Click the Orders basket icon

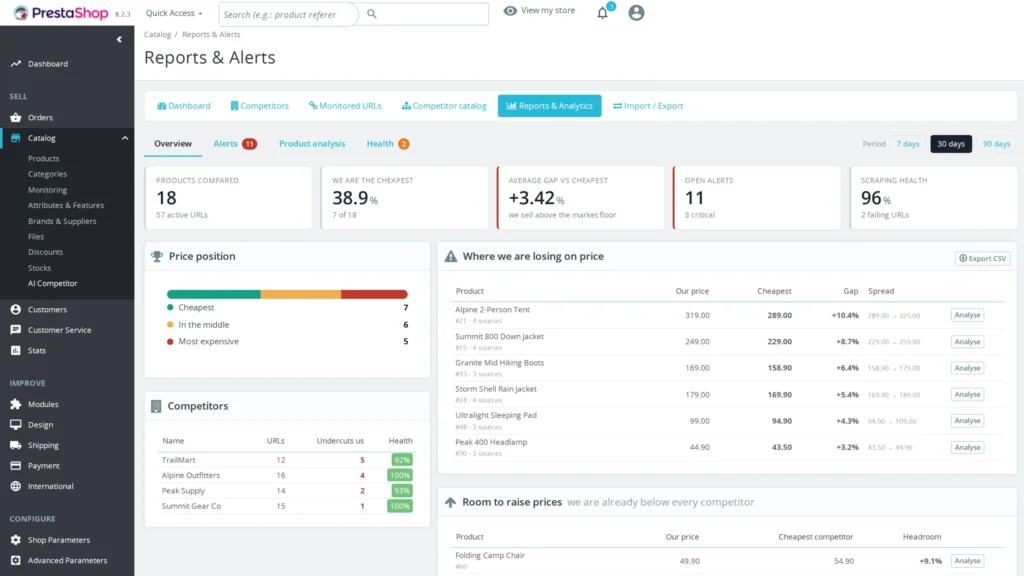[16, 118]
